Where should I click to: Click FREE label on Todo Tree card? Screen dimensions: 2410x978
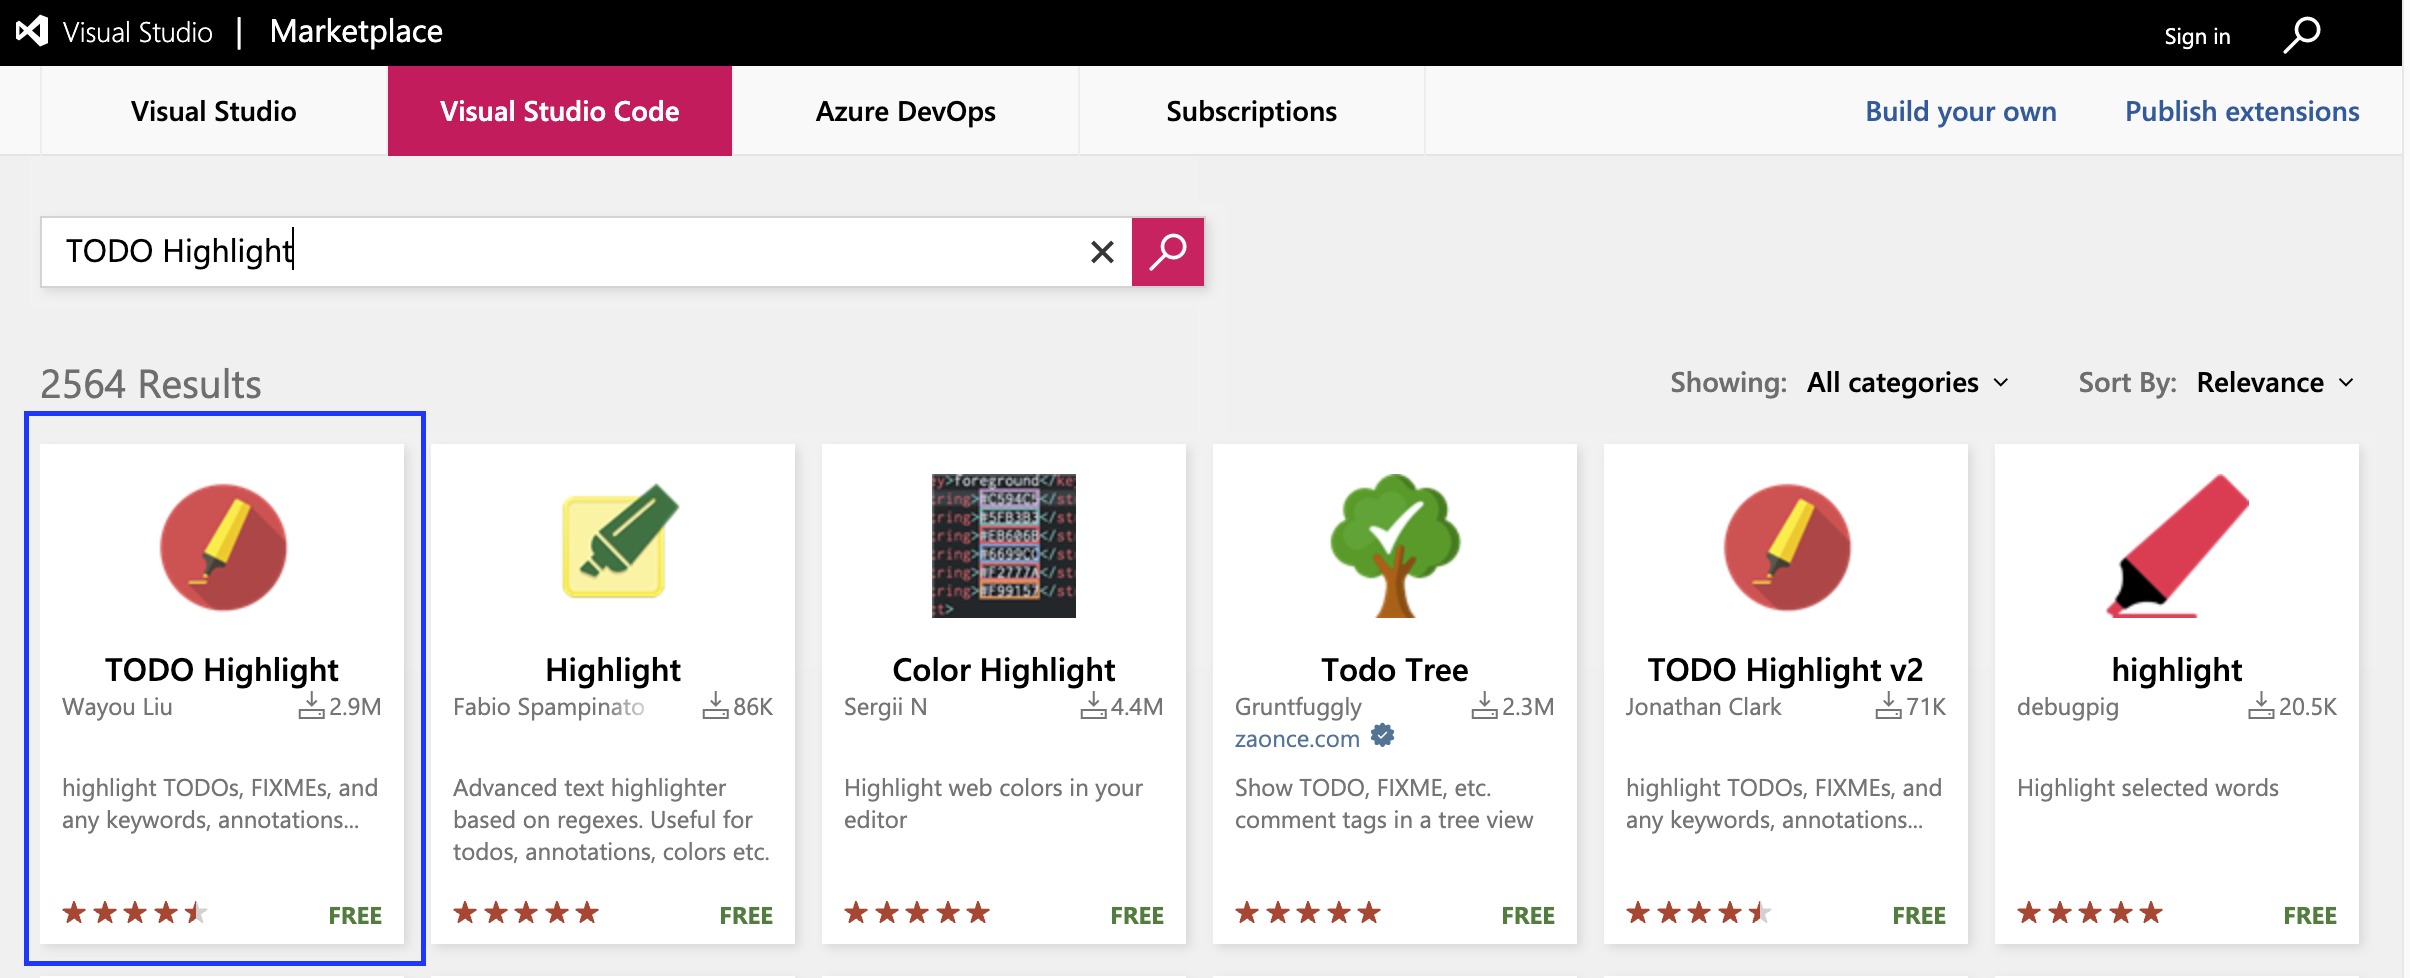tap(1528, 915)
